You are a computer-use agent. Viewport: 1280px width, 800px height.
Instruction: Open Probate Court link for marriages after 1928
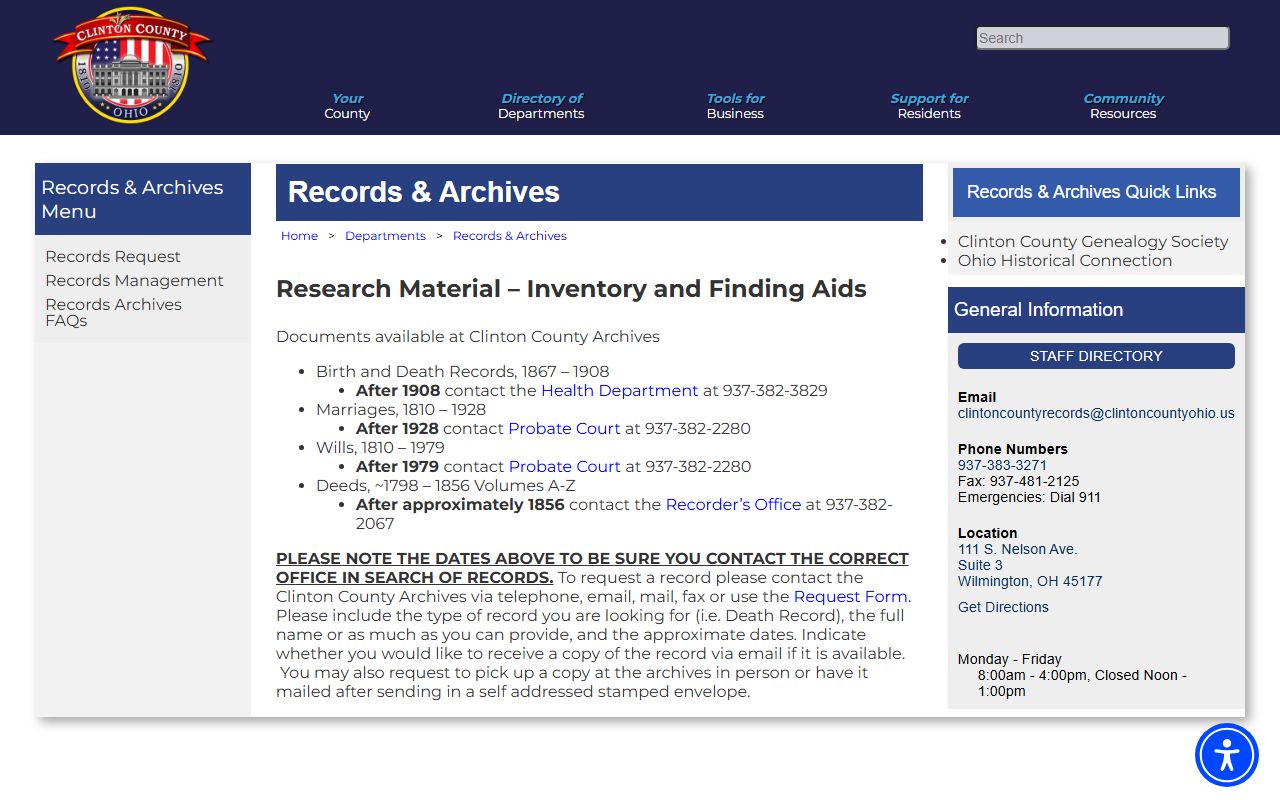tap(564, 429)
